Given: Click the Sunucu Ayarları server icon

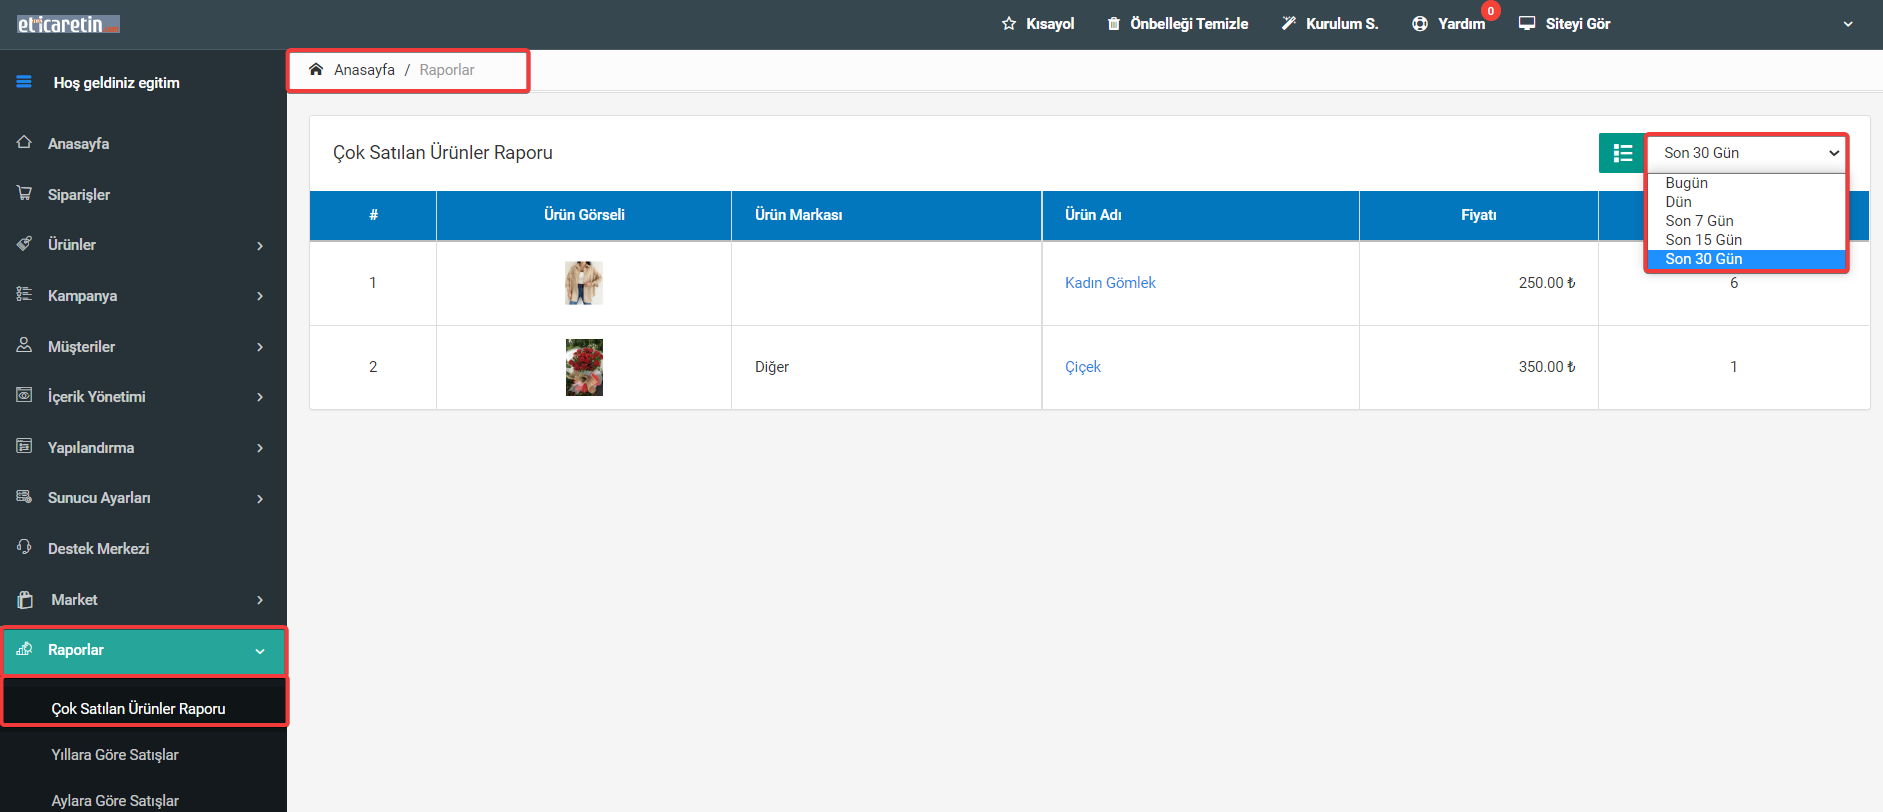Looking at the screenshot, I should (x=24, y=496).
